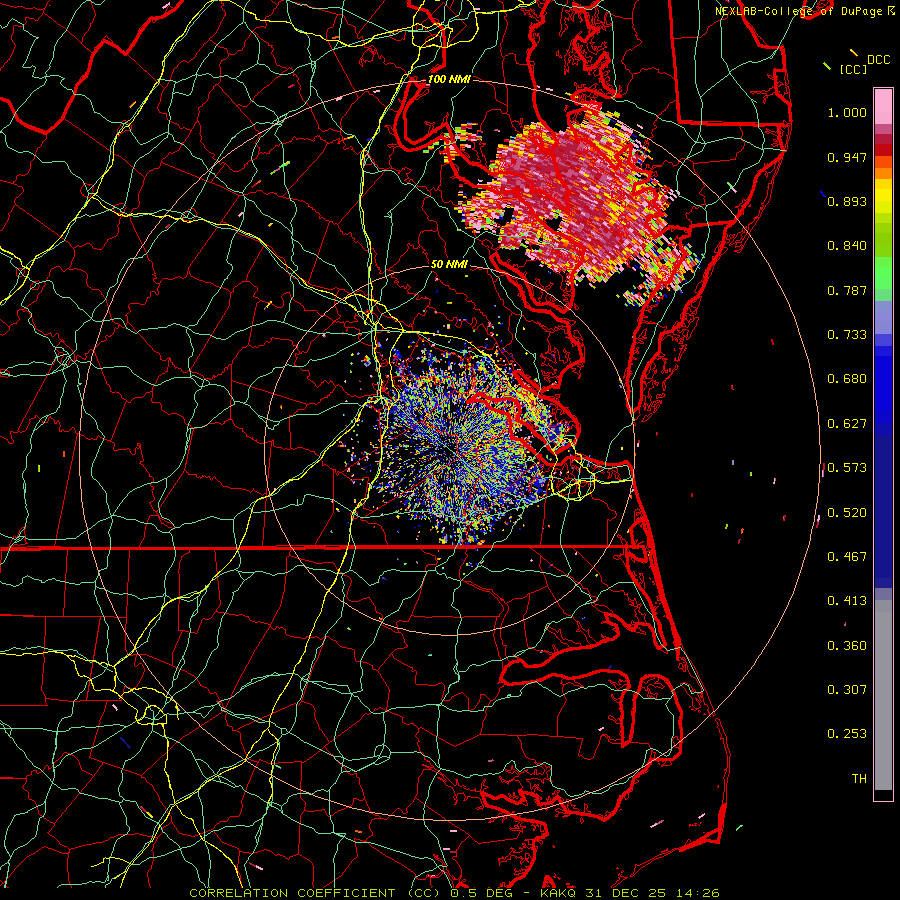This screenshot has width=900, height=900.
Task: Click the 0.5 DEG elevation text
Action: [x=482, y=893]
